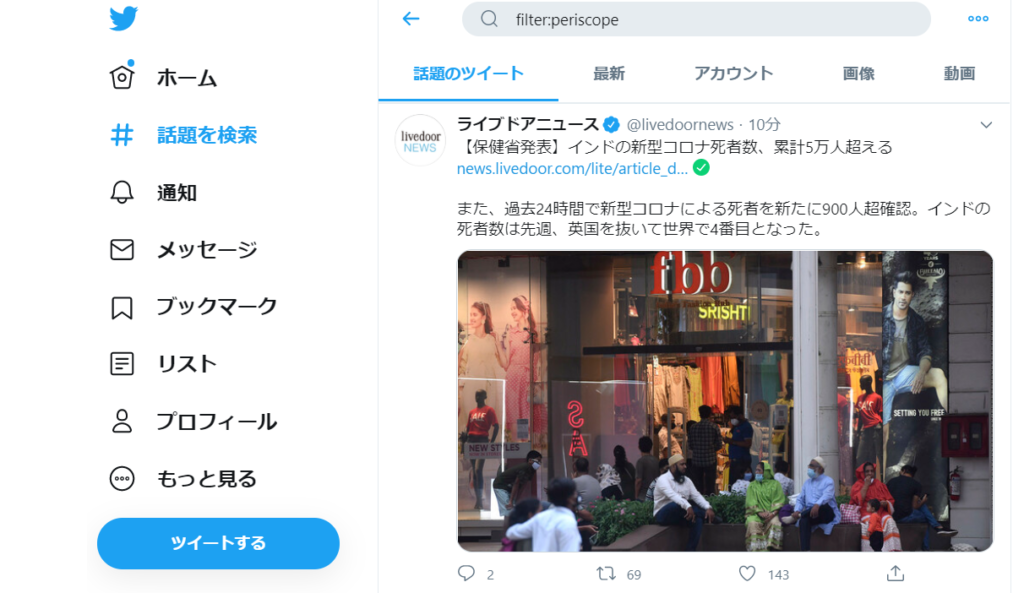Screen dimensions: 1024x593
Task: Open search options three-dot menu
Action: [978, 19]
